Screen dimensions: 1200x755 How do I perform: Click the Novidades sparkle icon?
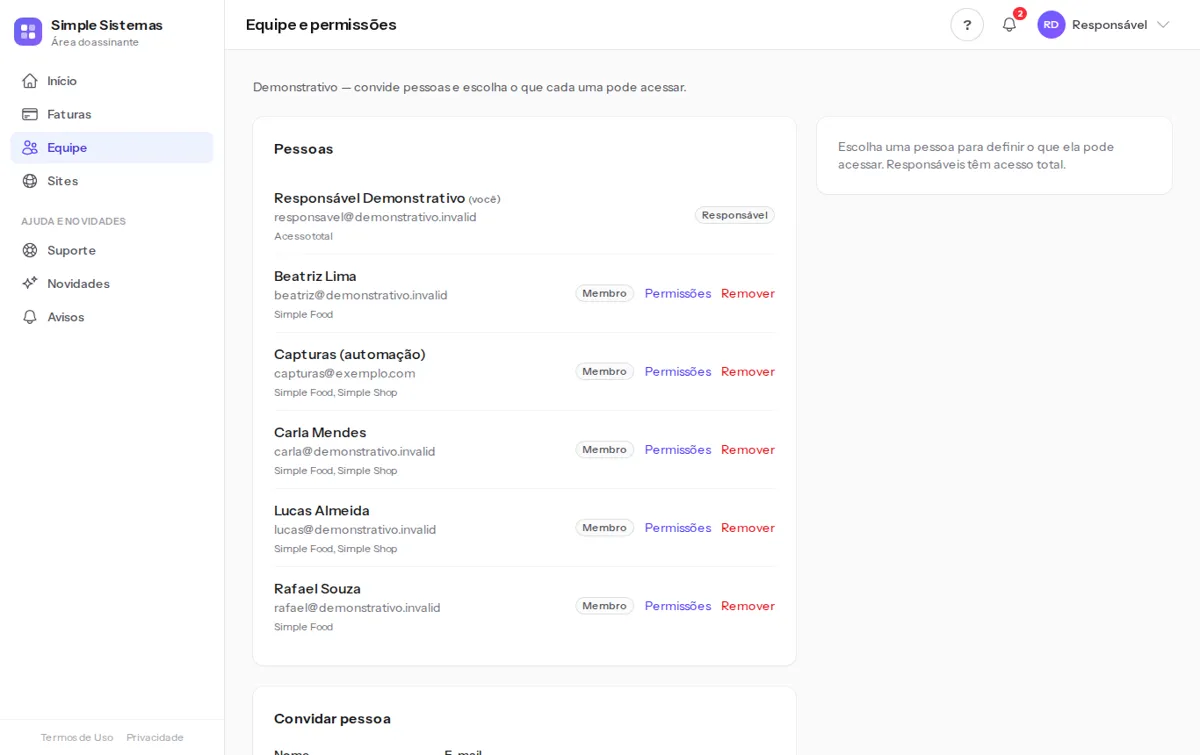click(30, 283)
